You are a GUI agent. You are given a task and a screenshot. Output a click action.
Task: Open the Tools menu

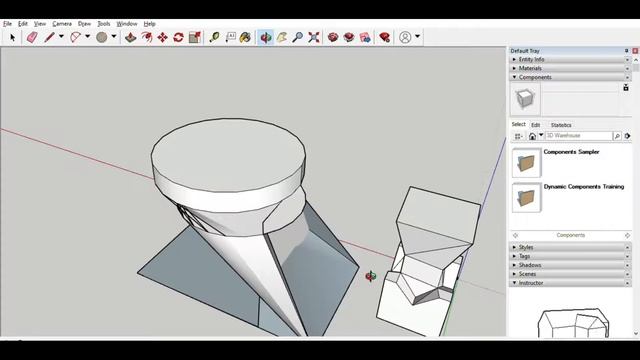tap(104, 24)
